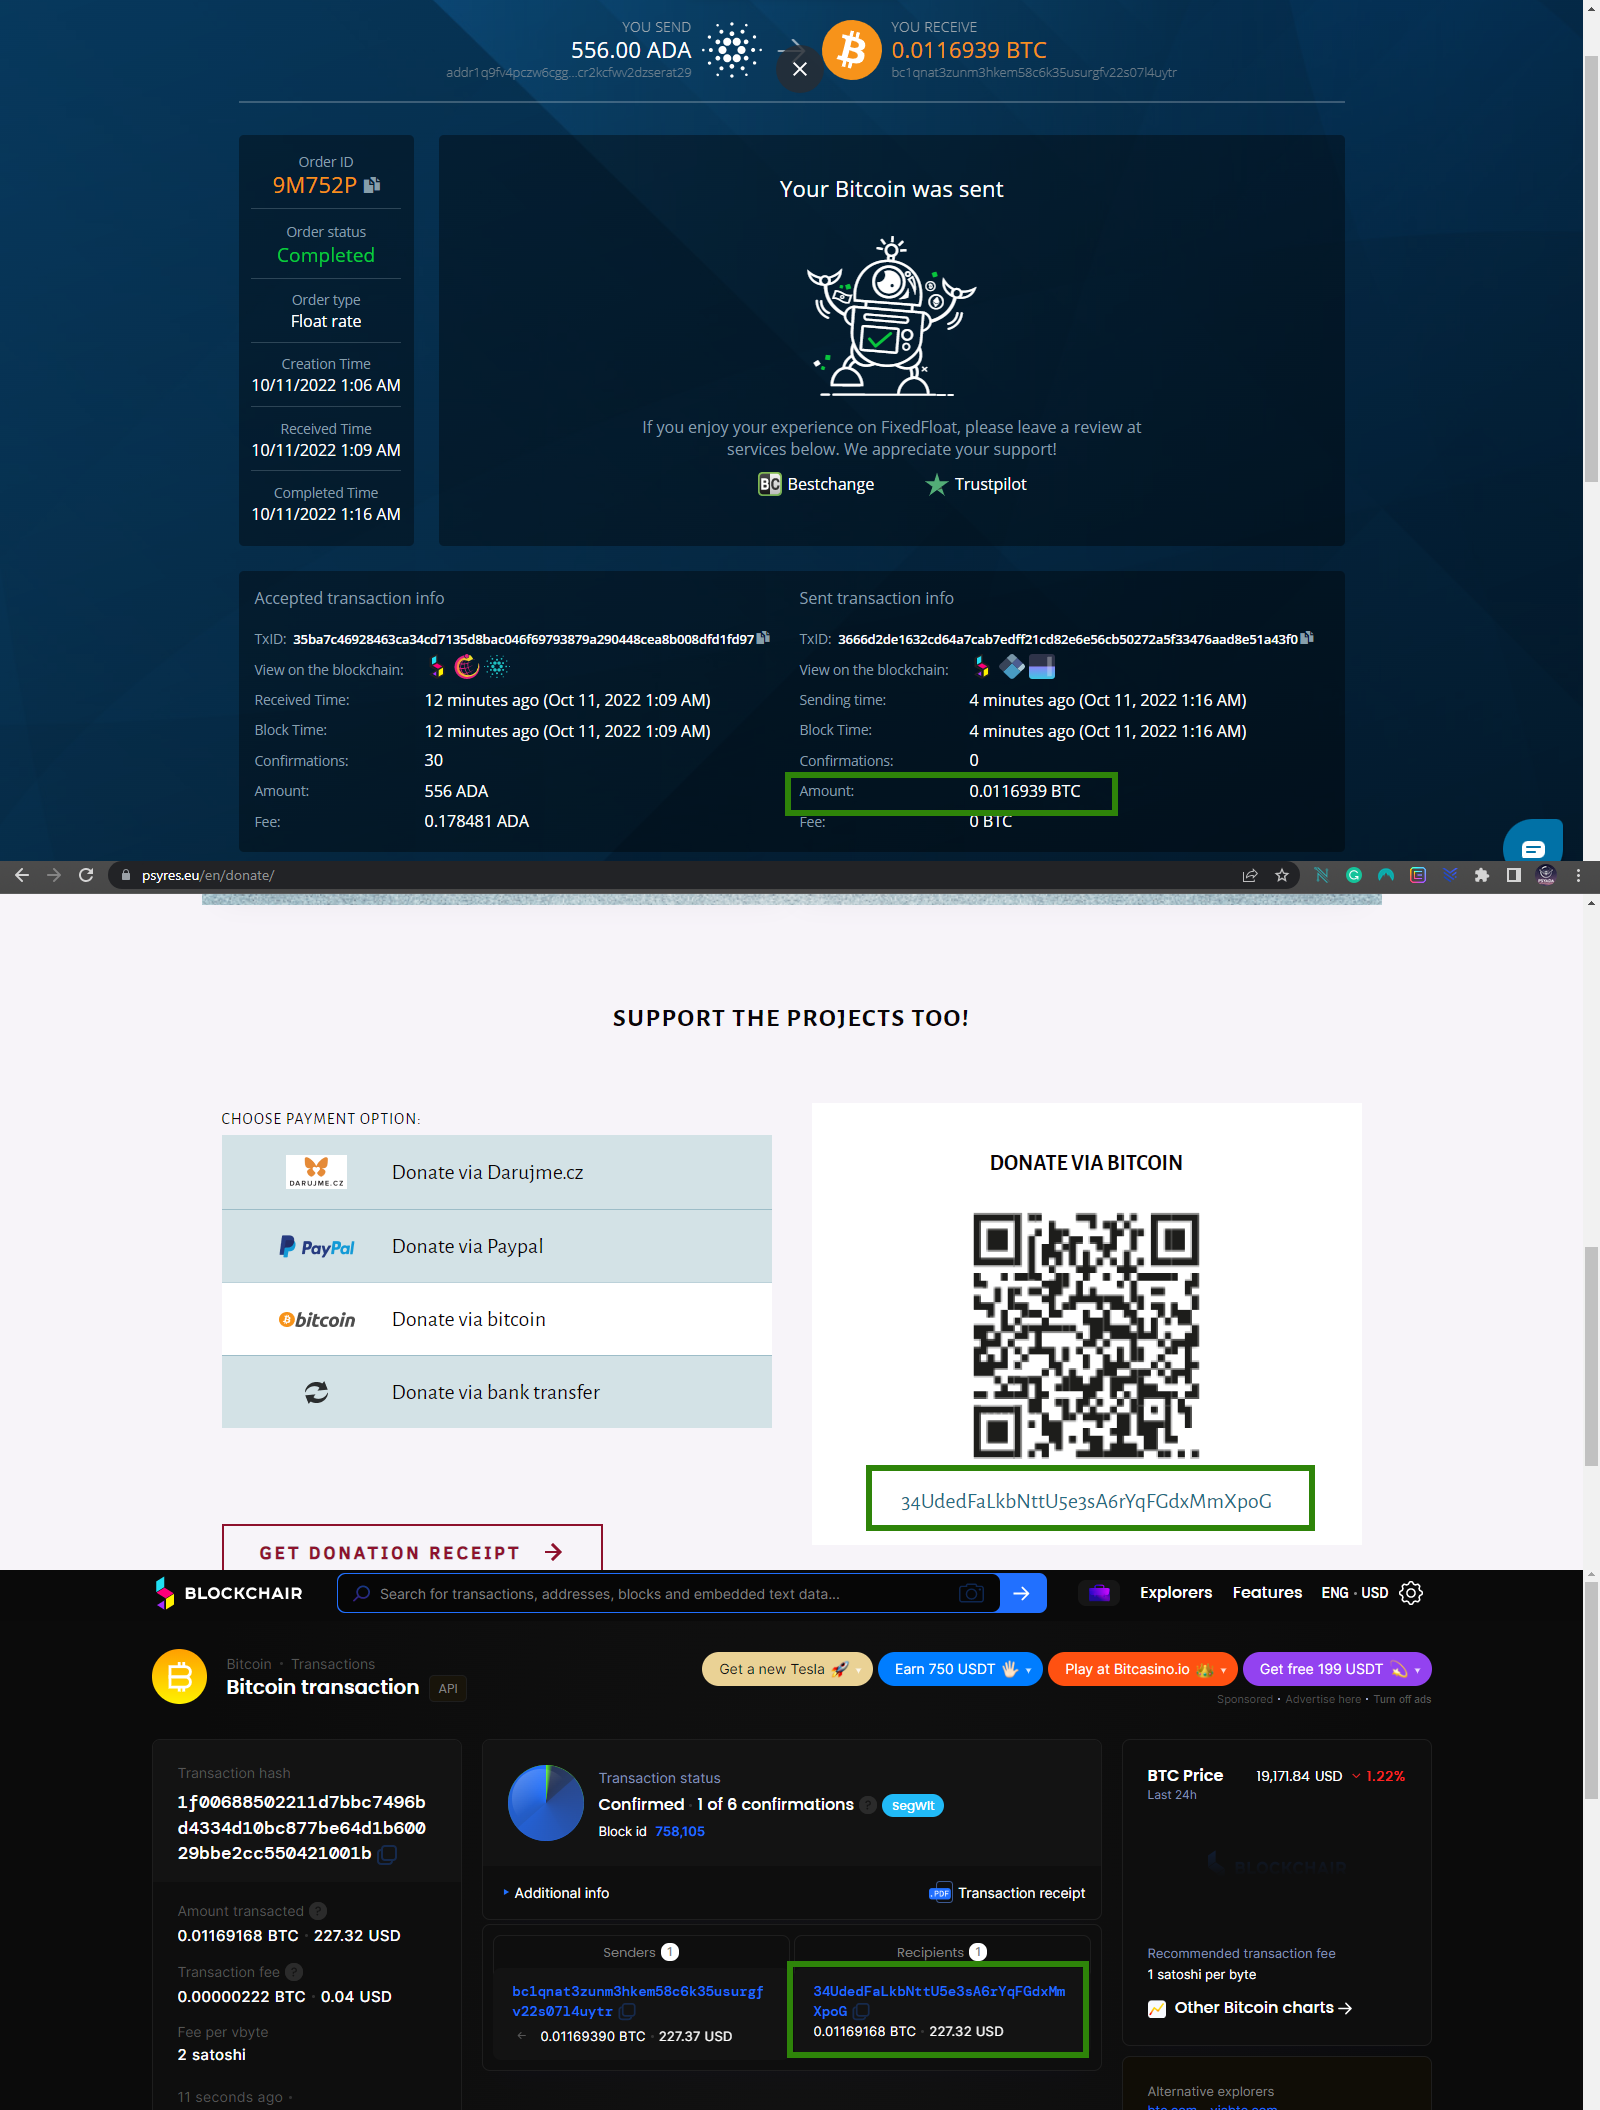Select Donate via Paypal option
This screenshot has height=2110, width=1600.
(x=497, y=1246)
